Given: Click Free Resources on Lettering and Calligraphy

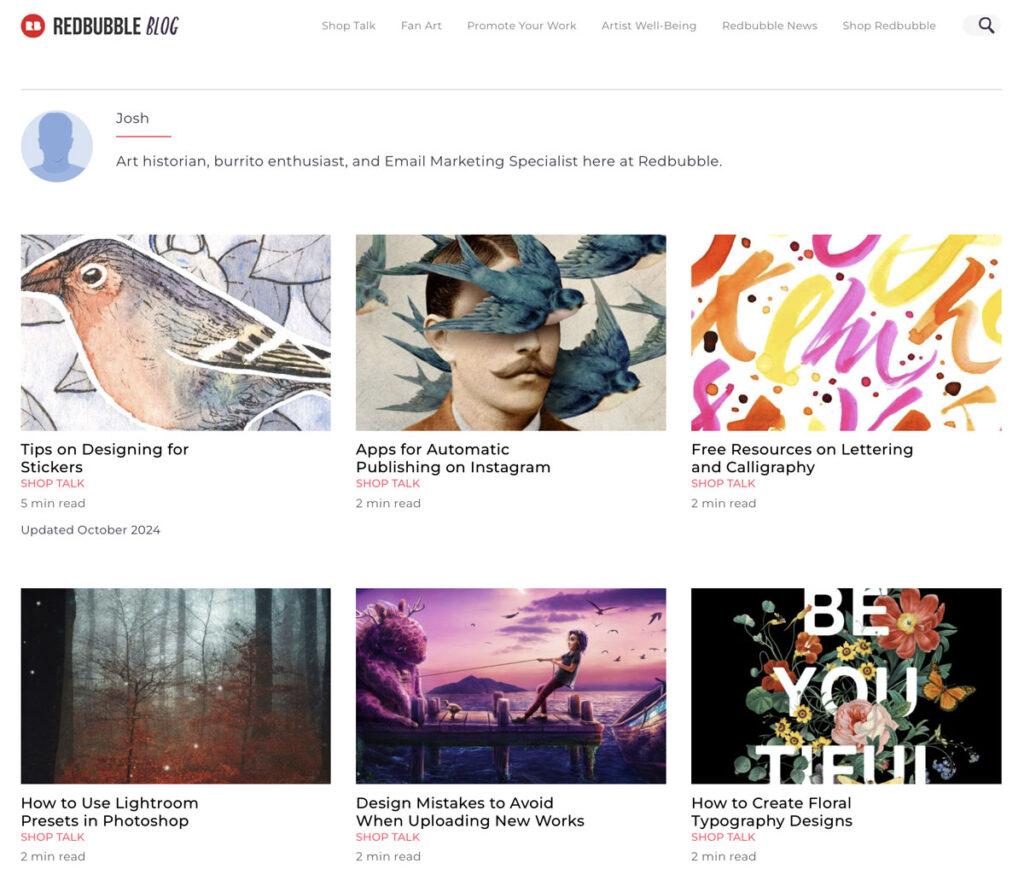Looking at the screenshot, I should point(801,458).
